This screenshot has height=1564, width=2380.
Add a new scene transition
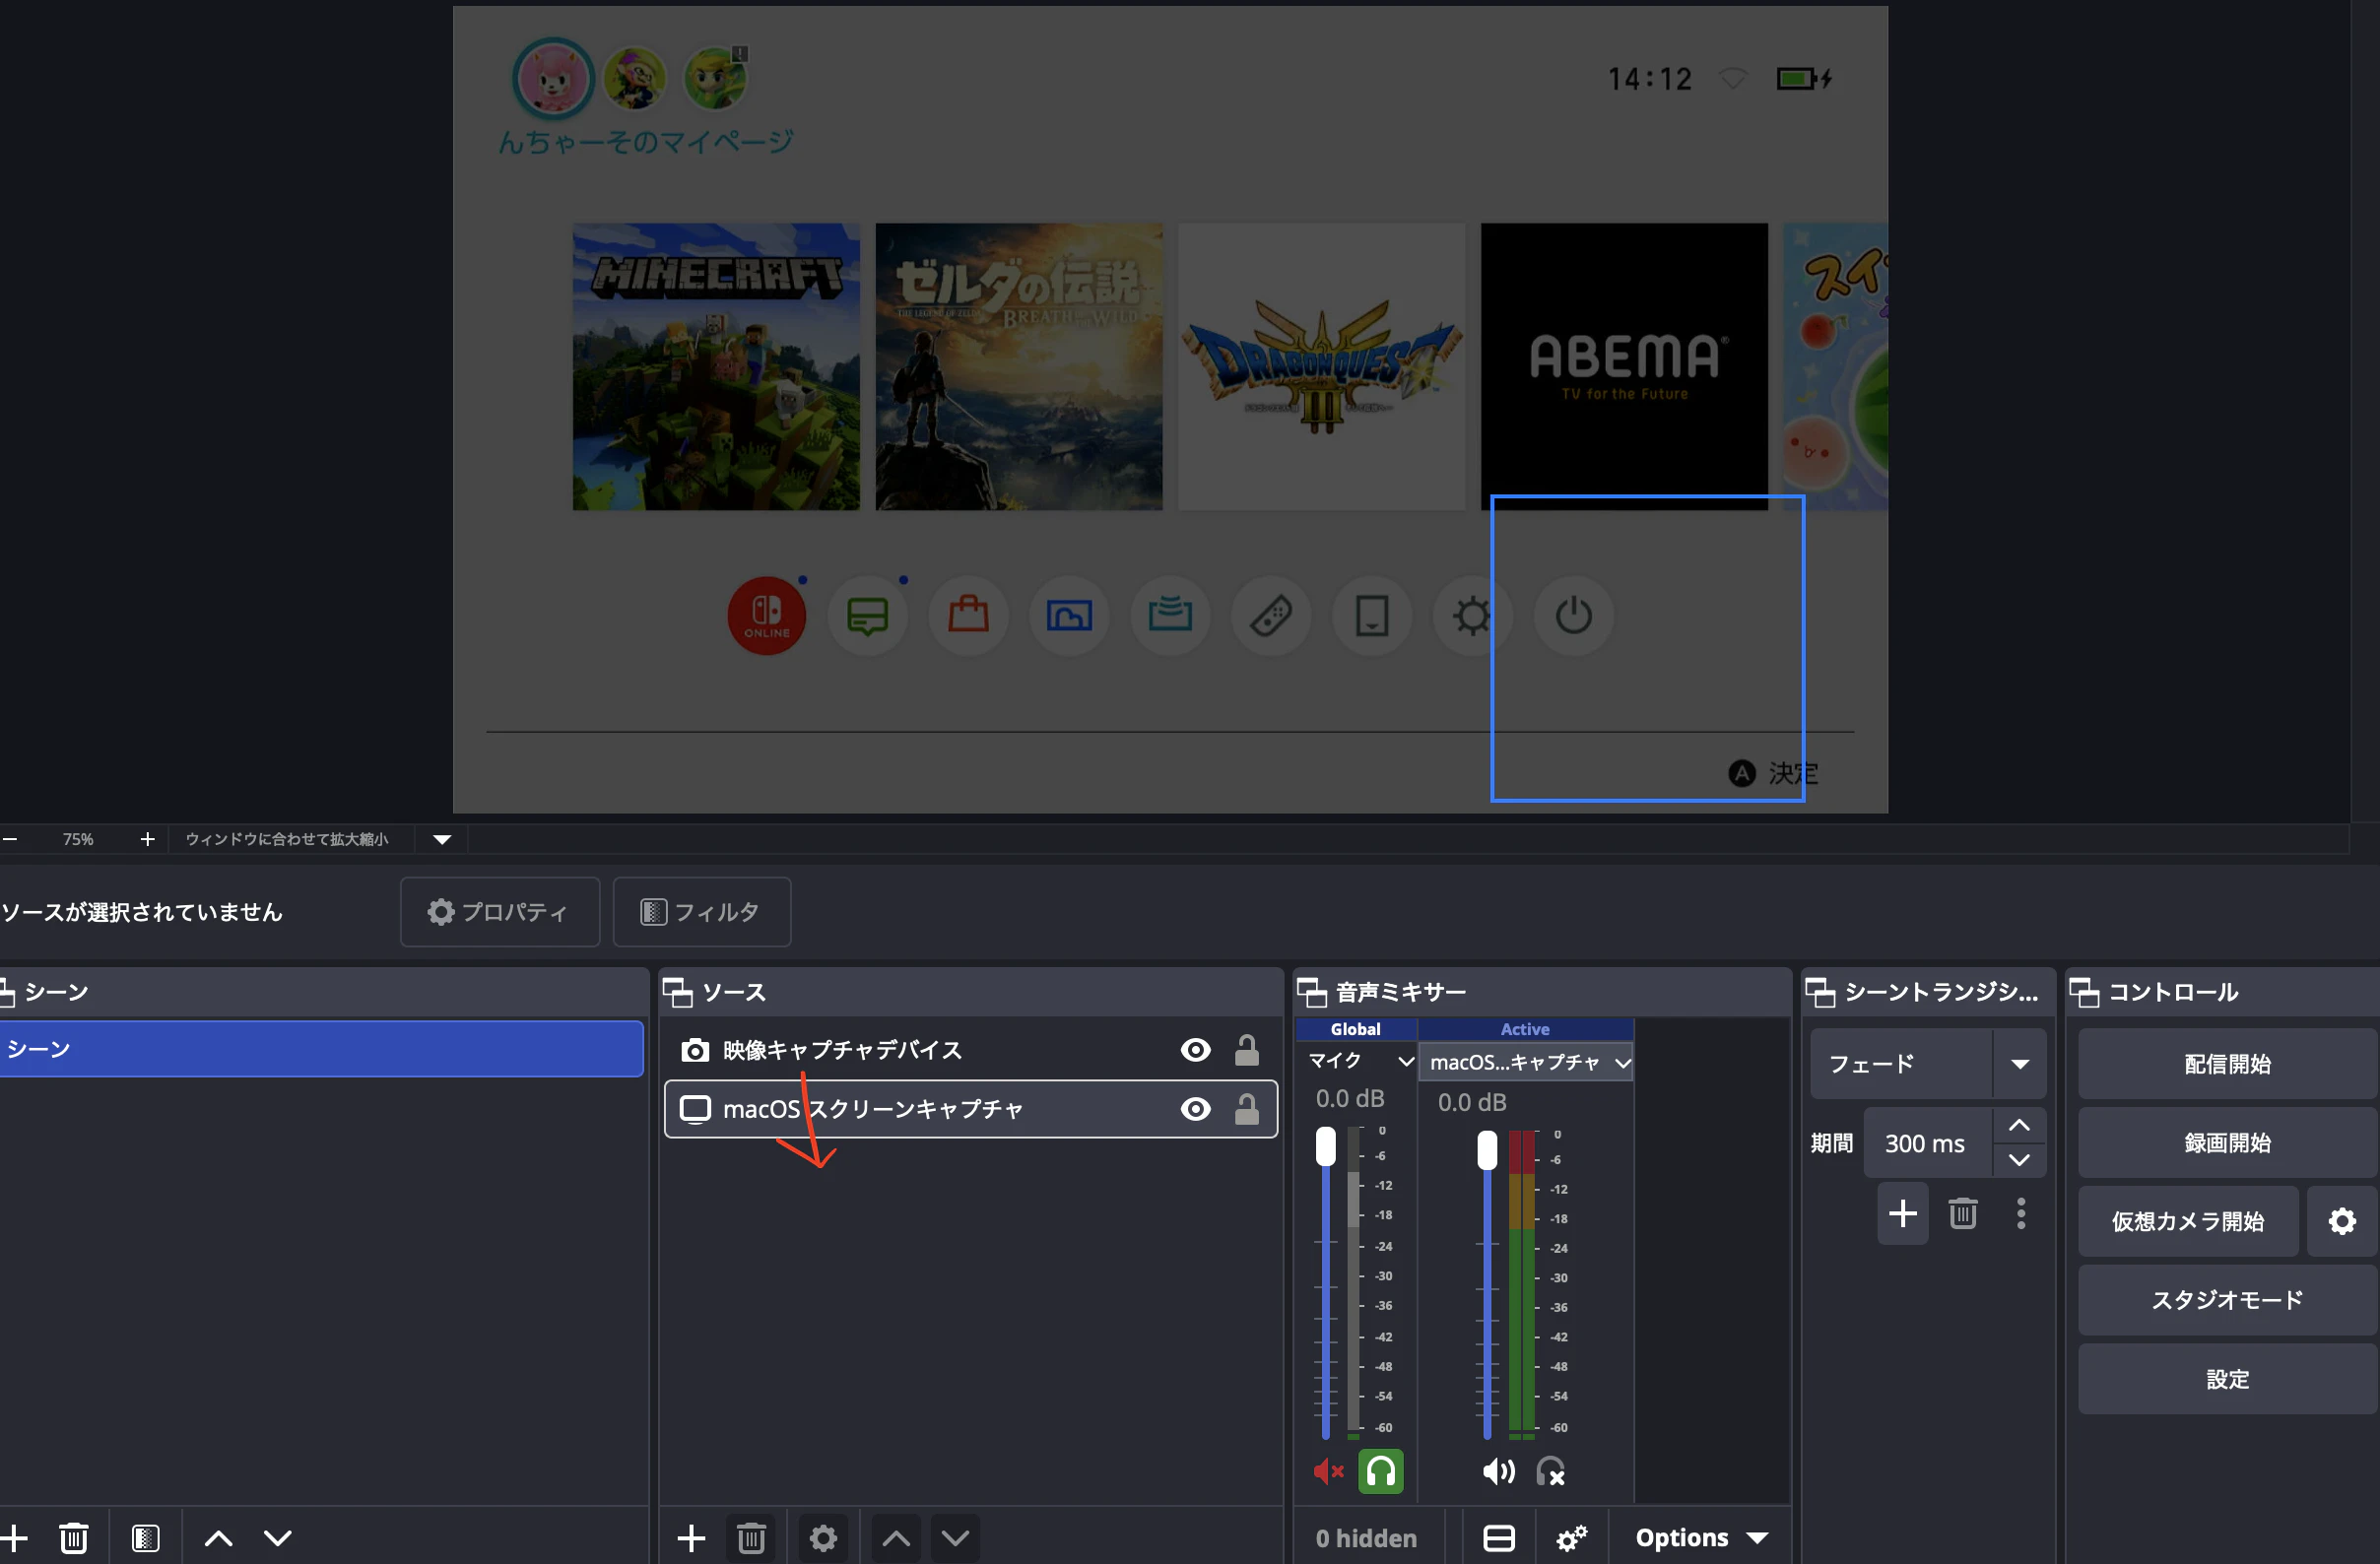click(1902, 1213)
